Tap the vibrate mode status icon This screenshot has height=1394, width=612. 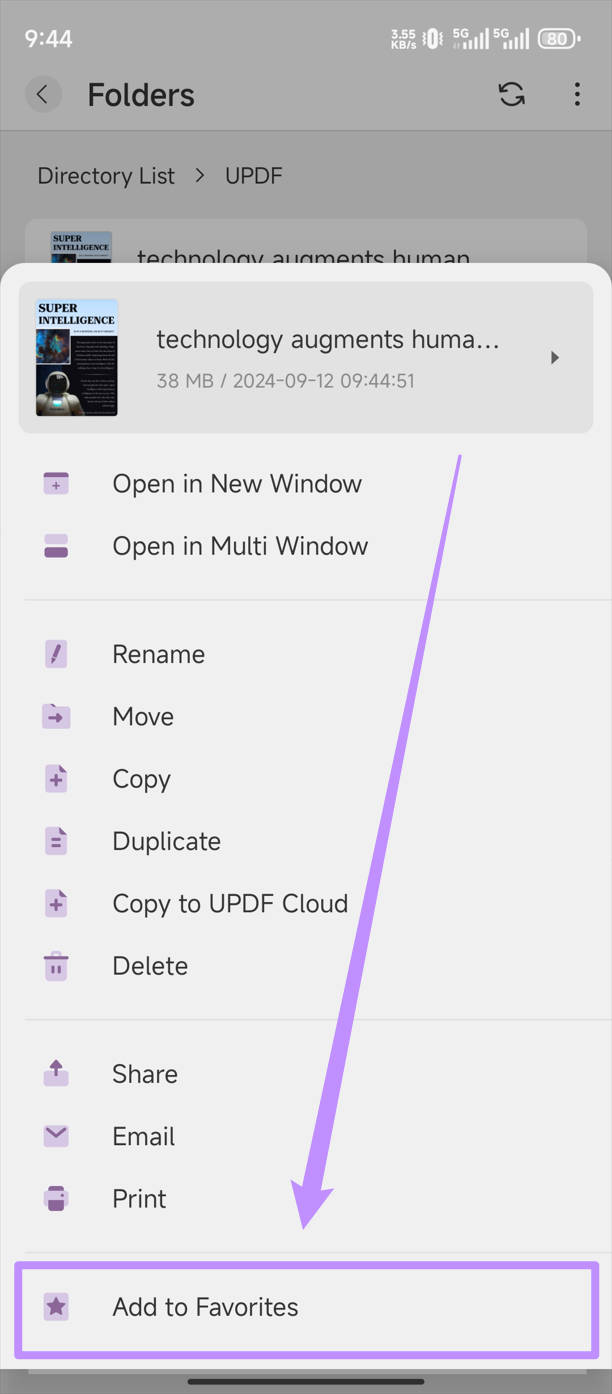432,39
